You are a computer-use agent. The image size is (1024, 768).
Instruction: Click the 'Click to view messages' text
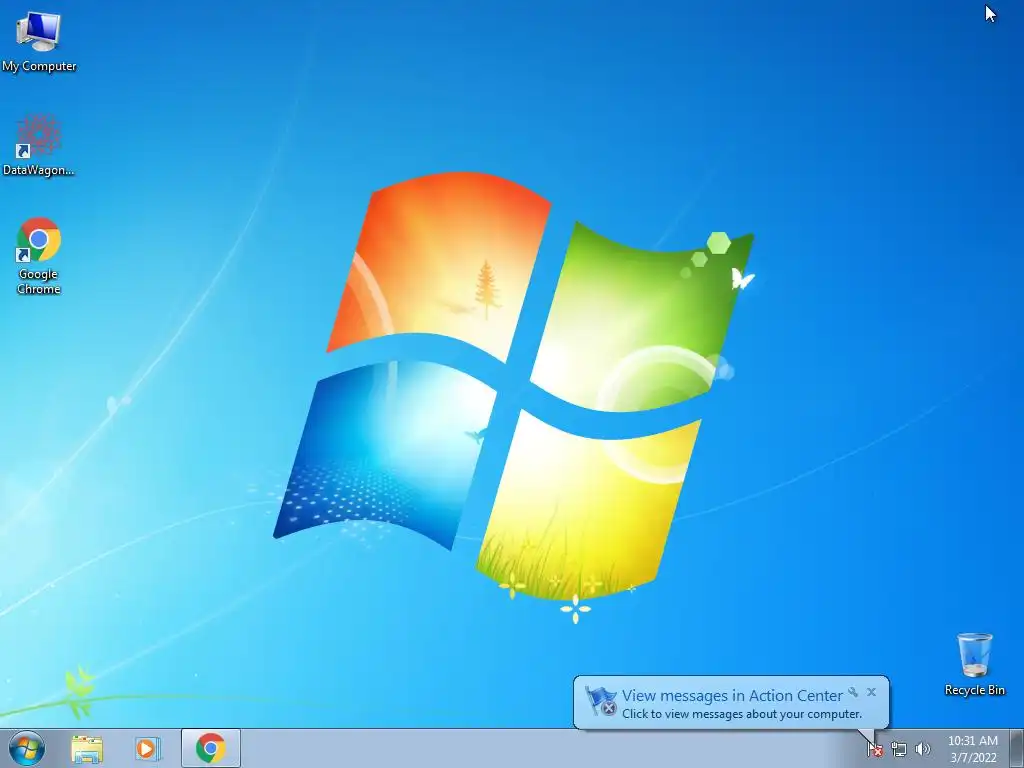click(742, 714)
